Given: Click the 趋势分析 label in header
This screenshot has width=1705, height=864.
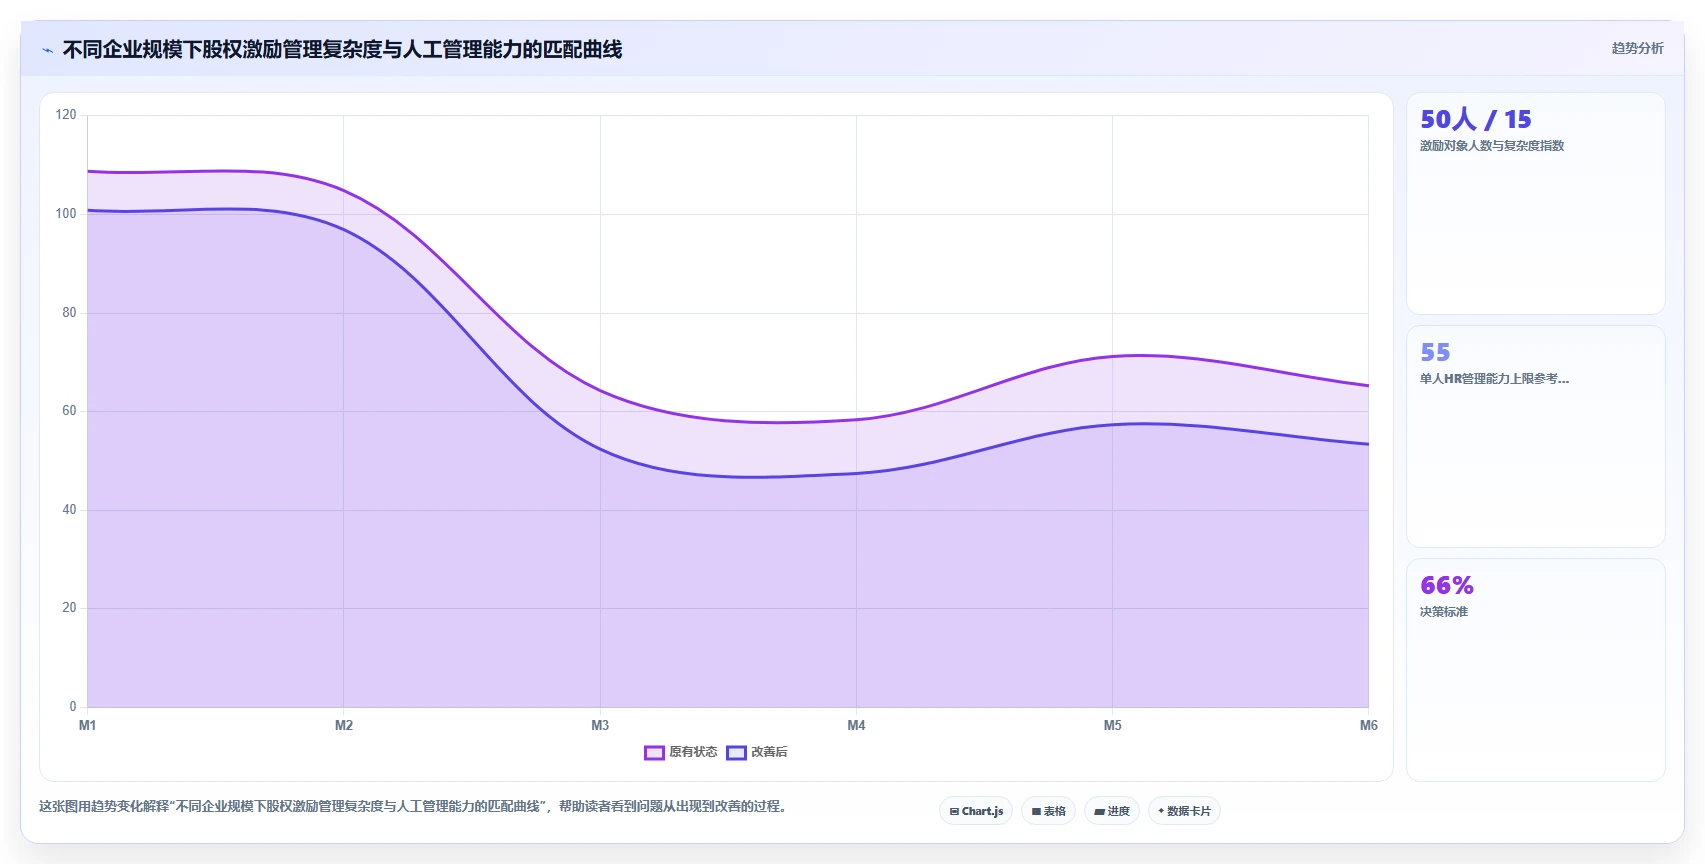Looking at the screenshot, I should coord(1637,48).
